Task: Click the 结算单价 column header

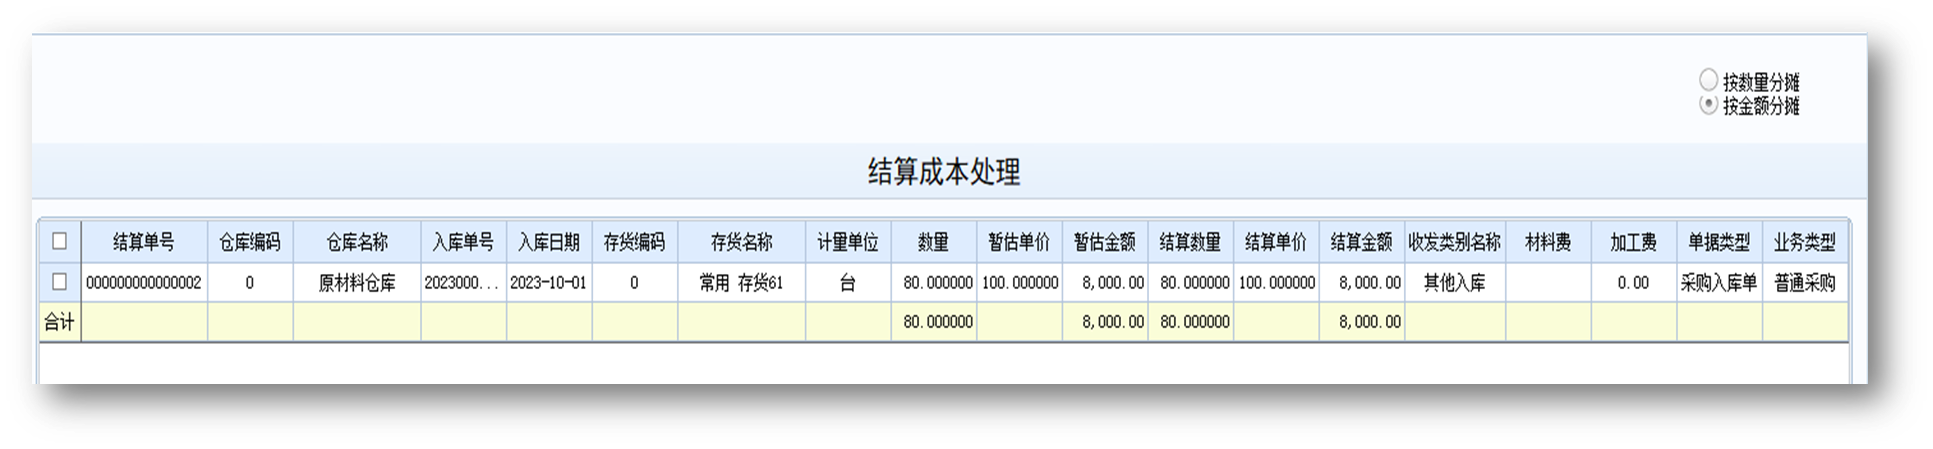Action: pos(1276,242)
